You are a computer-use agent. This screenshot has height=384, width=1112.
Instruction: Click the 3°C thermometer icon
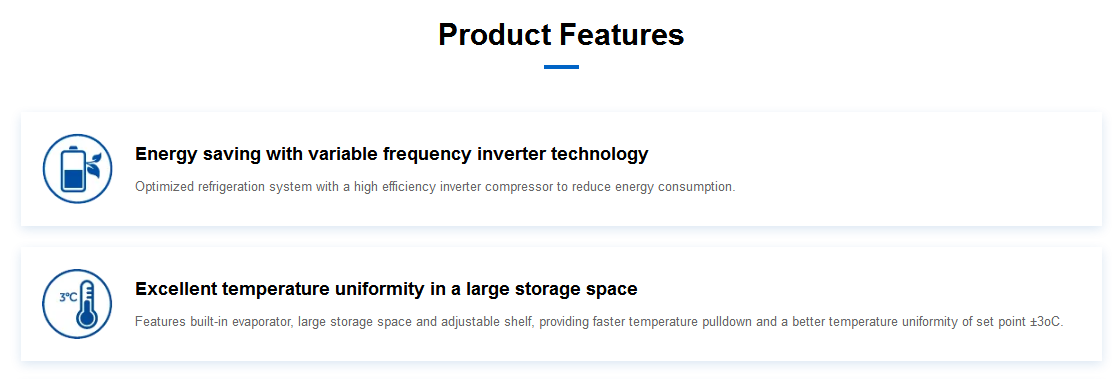(x=77, y=304)
